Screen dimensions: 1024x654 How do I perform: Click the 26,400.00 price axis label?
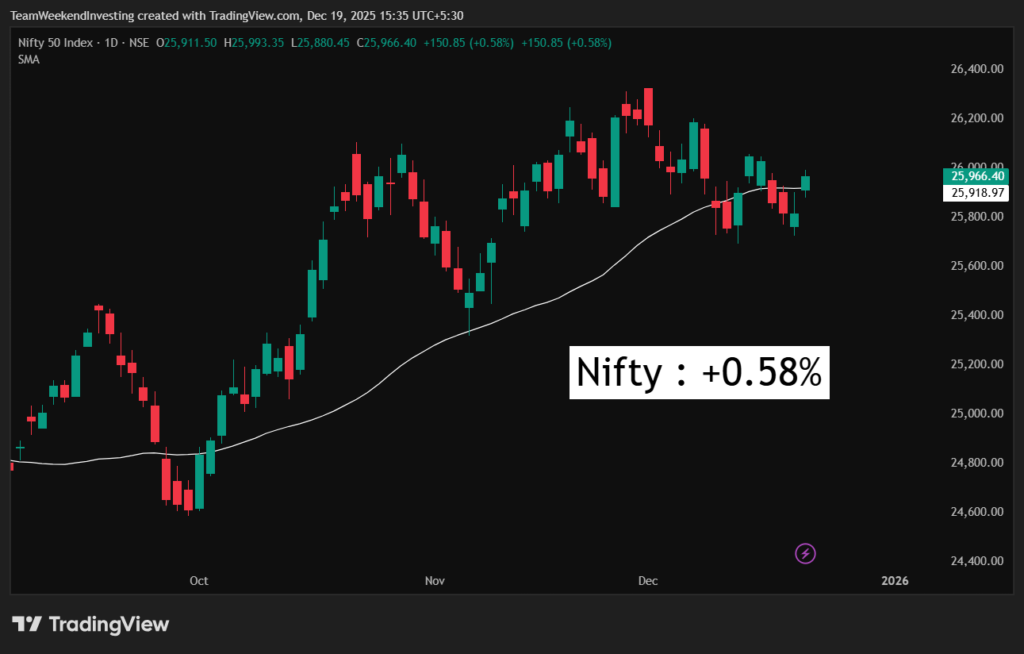pyautogui.click(x=975, y=69)
